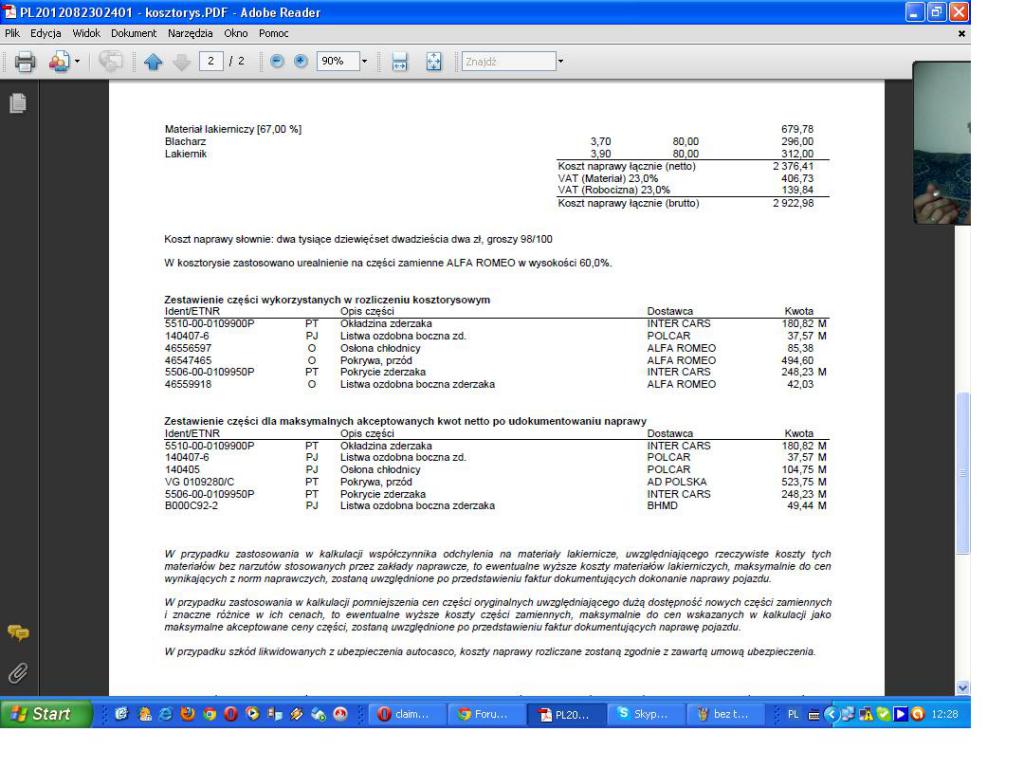Select the fit width scrolling icon

(x=399, y=62)
